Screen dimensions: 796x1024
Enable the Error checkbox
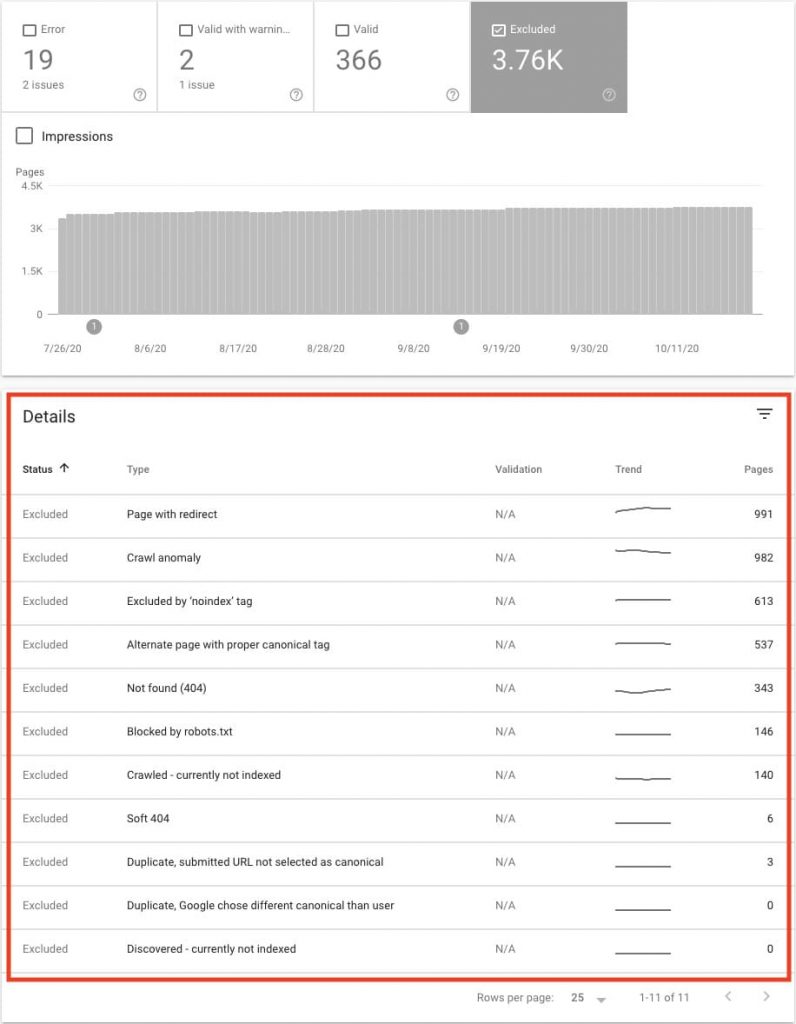[x=29, y=30]
